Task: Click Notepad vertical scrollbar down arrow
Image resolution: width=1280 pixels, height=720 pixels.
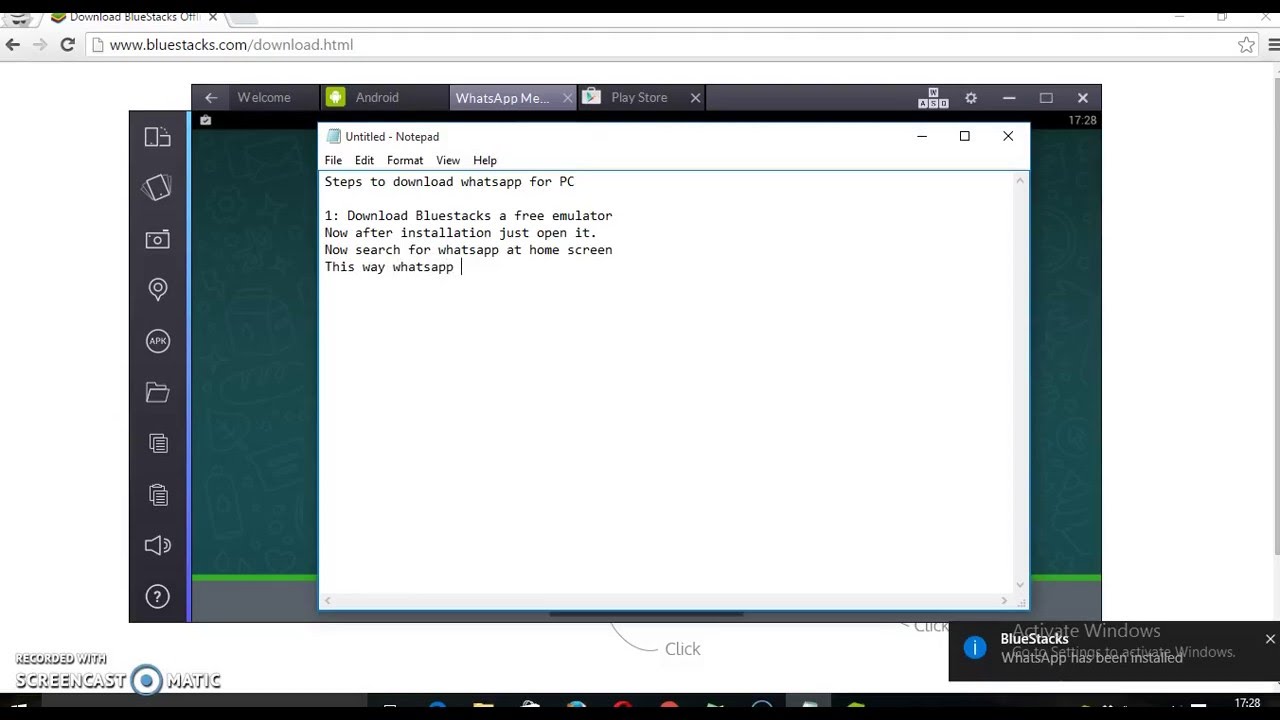Action: (x=1020, y=585)
